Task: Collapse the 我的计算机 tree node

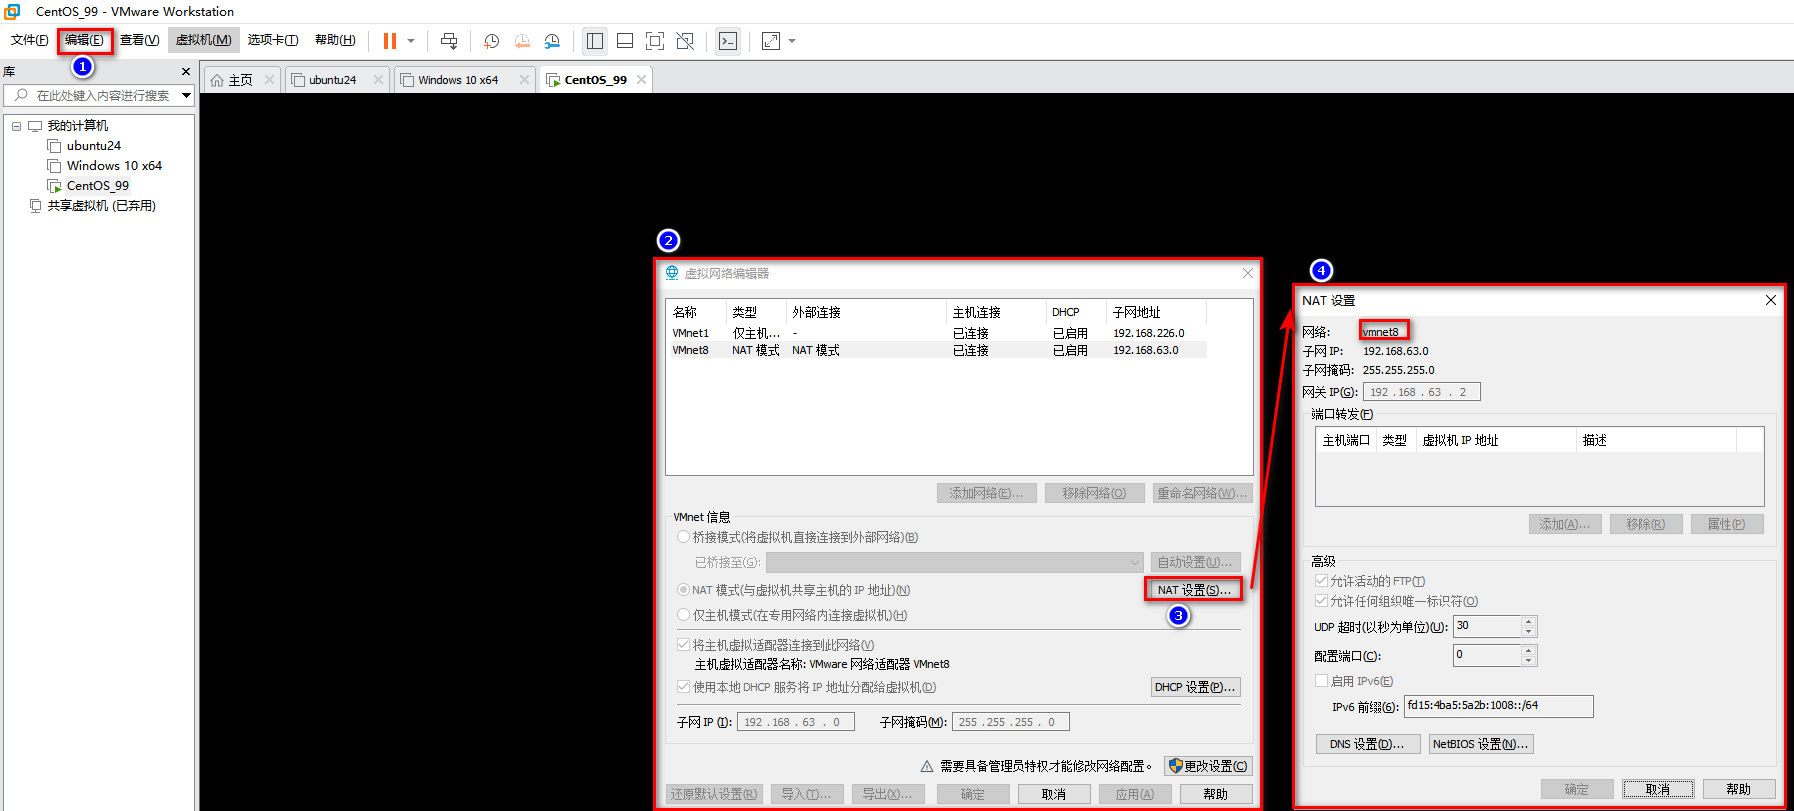Action: pyautogui.click(x=16, y=126)
